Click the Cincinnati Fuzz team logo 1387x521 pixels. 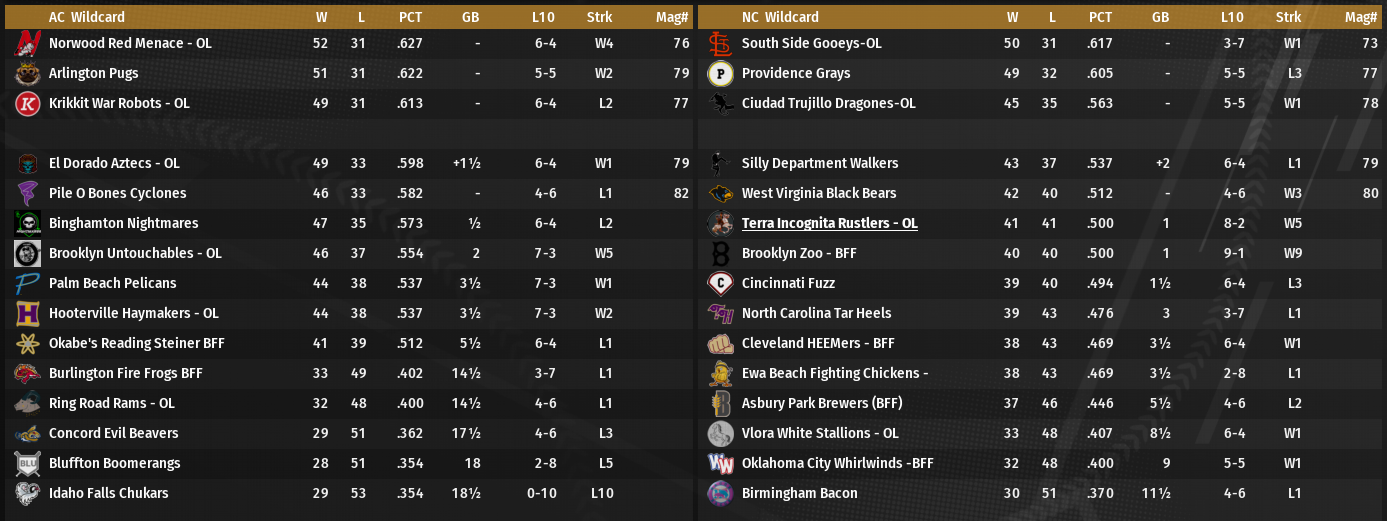720,284
